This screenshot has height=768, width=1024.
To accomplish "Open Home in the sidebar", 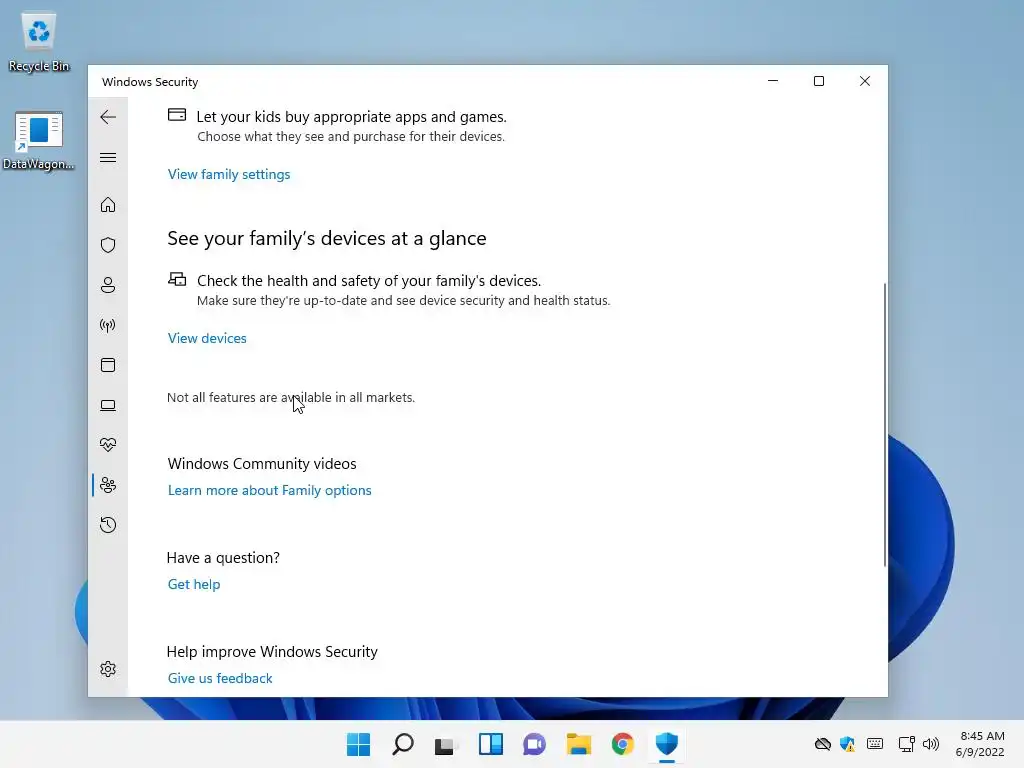I will click(108, 205).
